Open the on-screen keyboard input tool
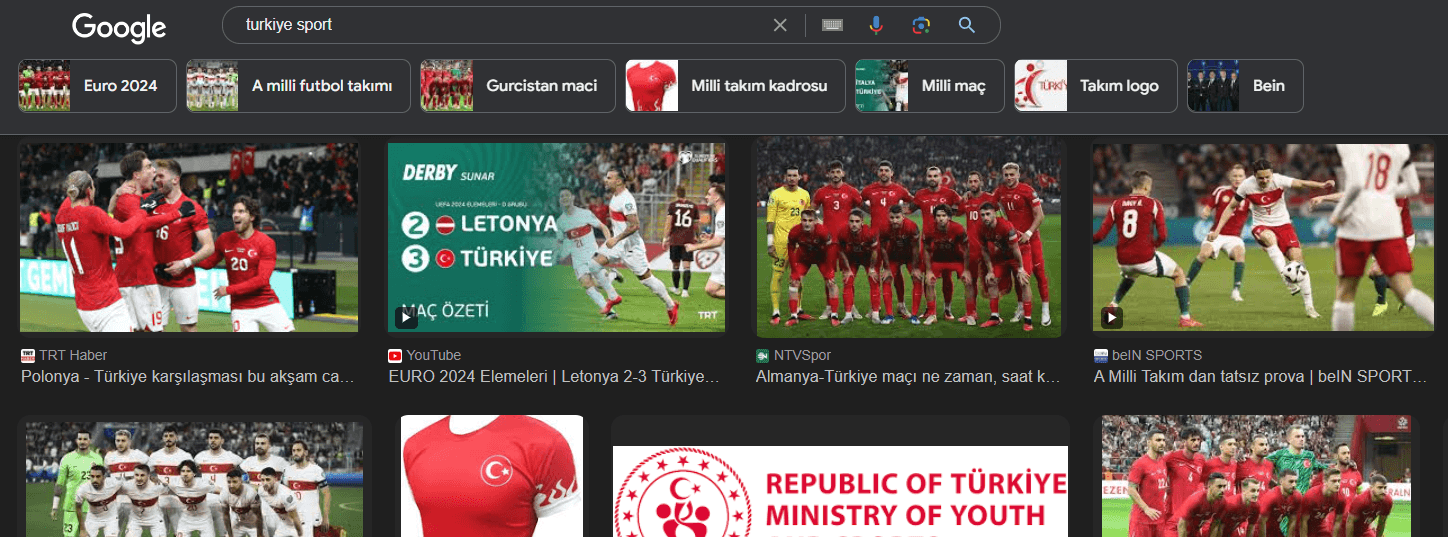 832,25
